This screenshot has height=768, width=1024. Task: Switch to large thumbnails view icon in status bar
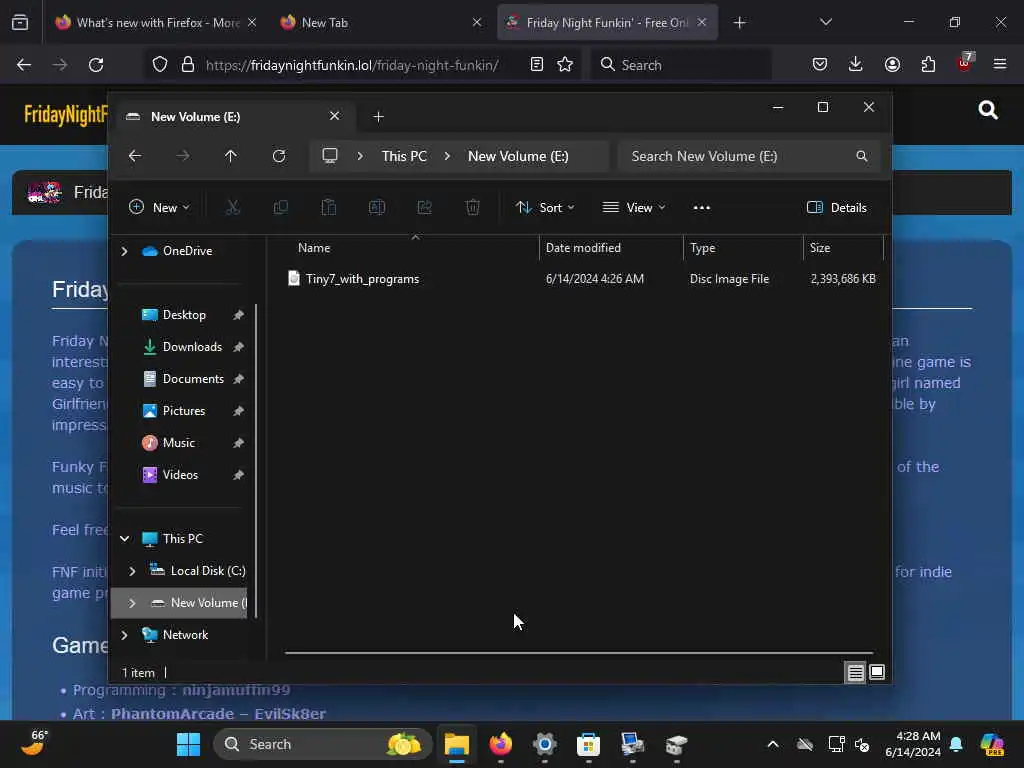tap(877, 672)
